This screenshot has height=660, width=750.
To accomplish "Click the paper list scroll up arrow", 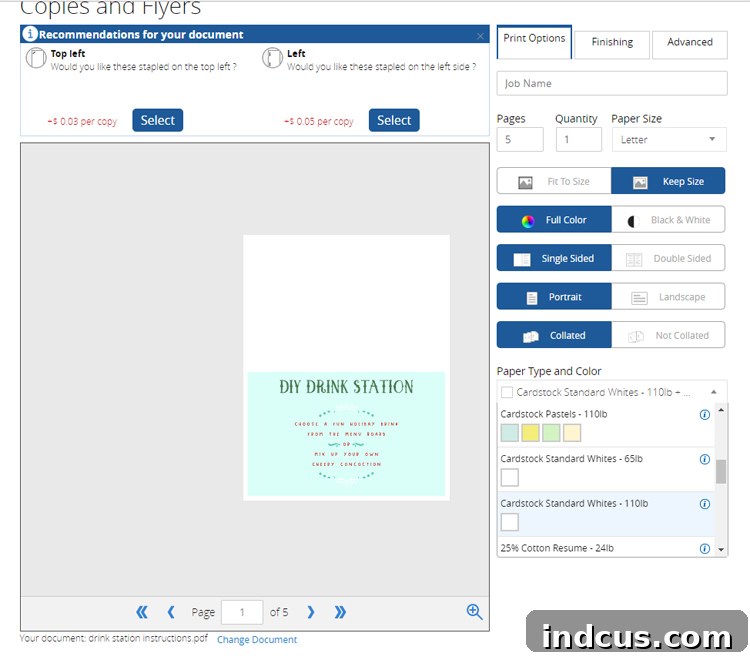I will point(721,410).
